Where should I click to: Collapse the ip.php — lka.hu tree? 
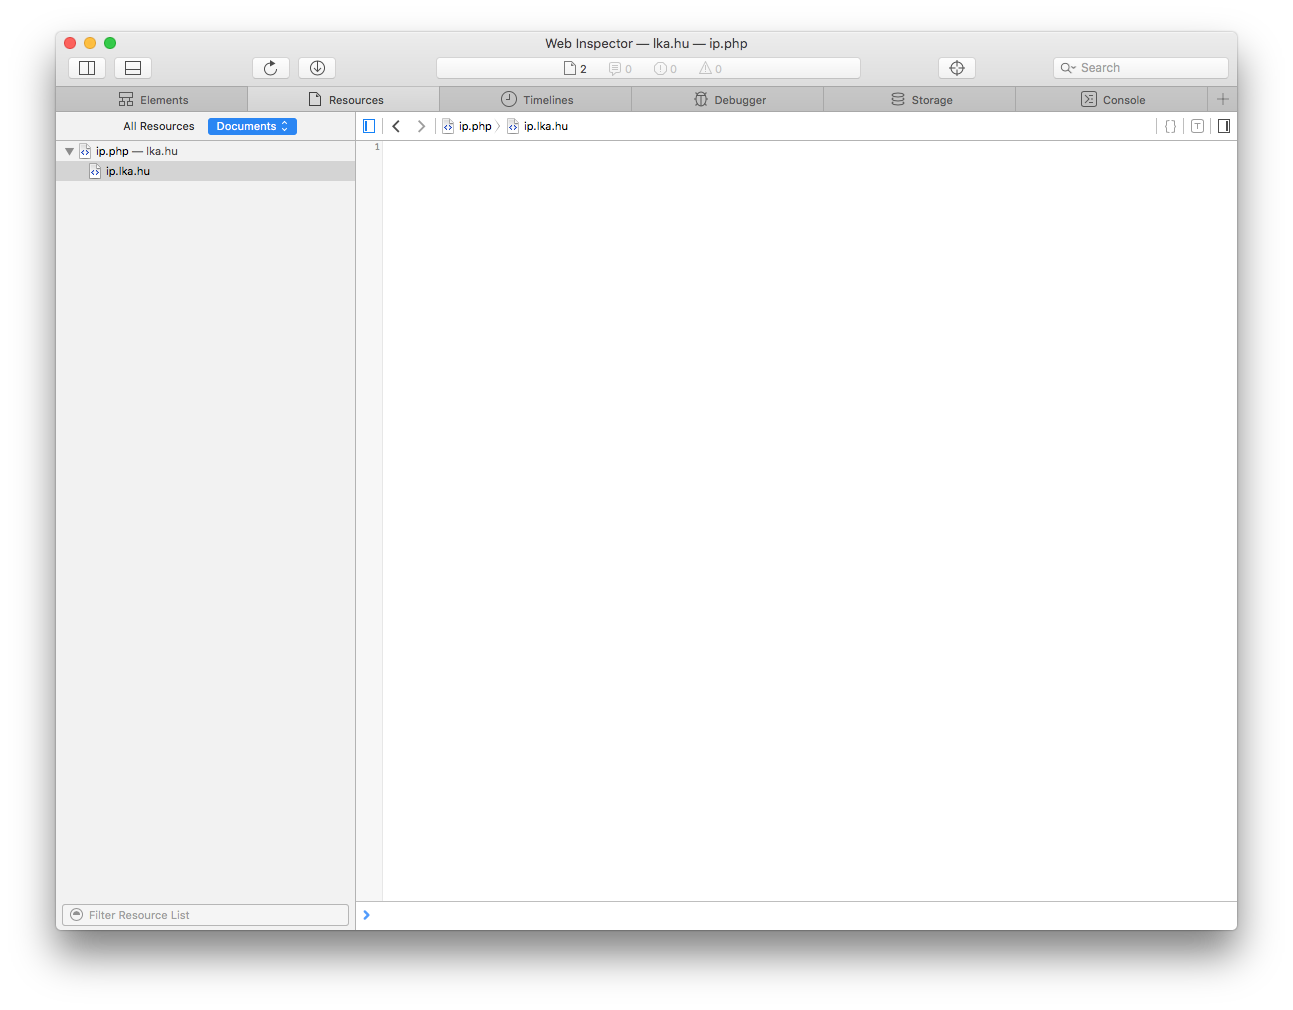[x=69, y=151]
